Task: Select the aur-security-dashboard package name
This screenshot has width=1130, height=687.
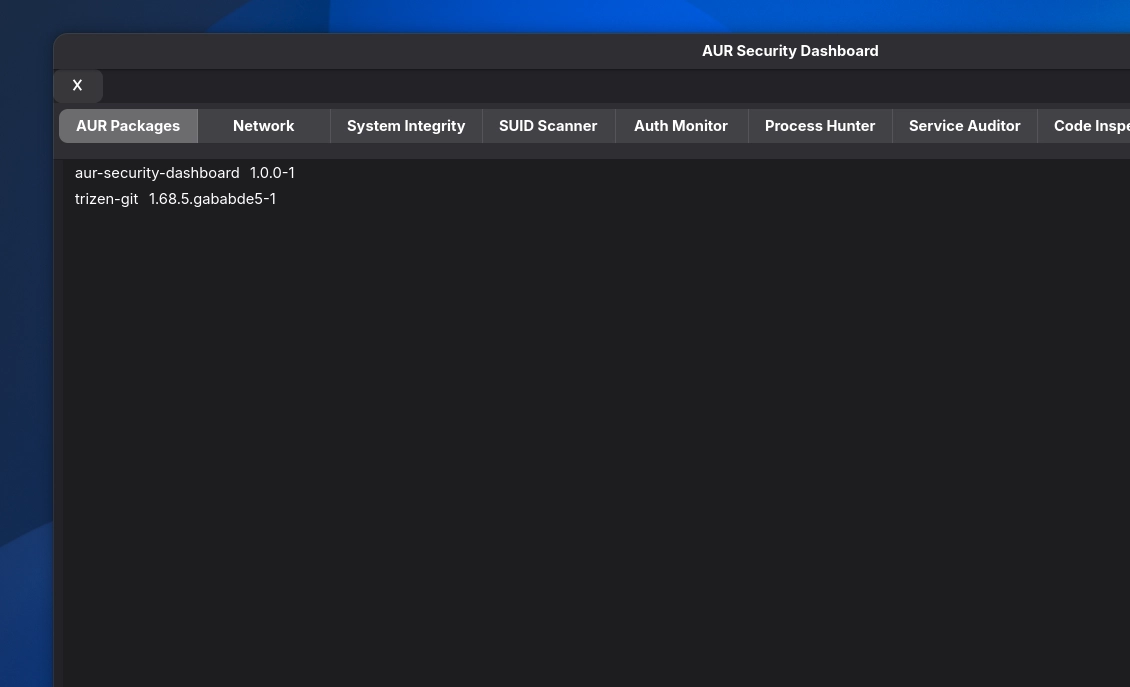Action: pyautogui.click(x=157, y=173)
